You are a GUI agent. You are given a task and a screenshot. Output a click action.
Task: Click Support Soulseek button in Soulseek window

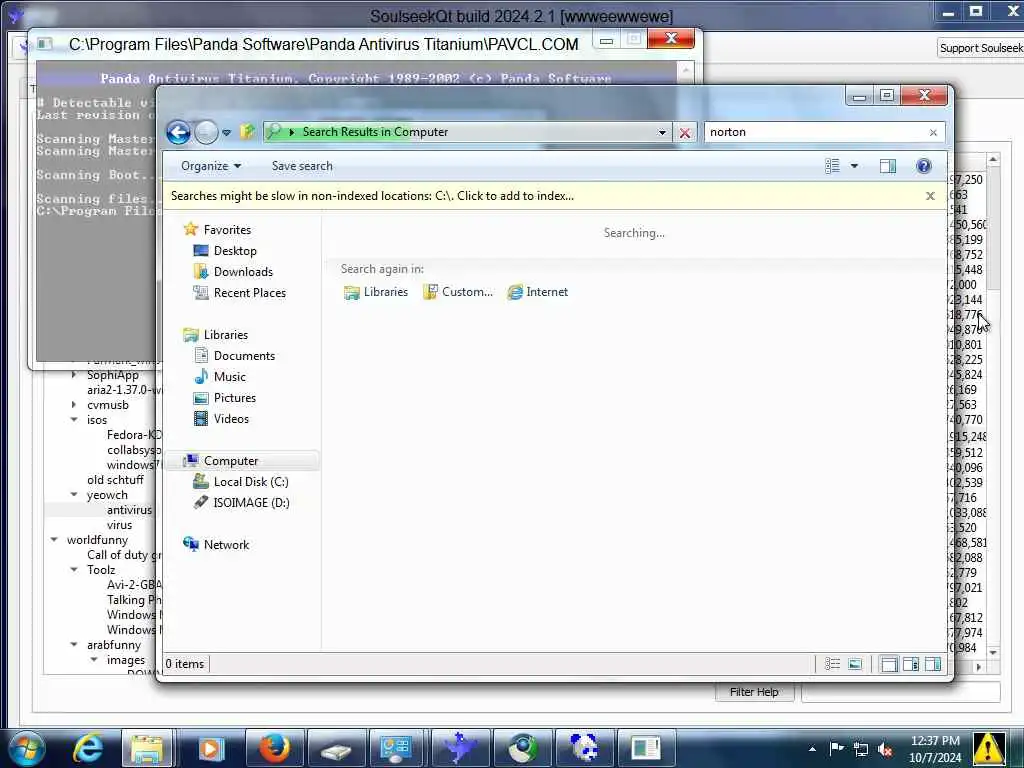[980, 48]
